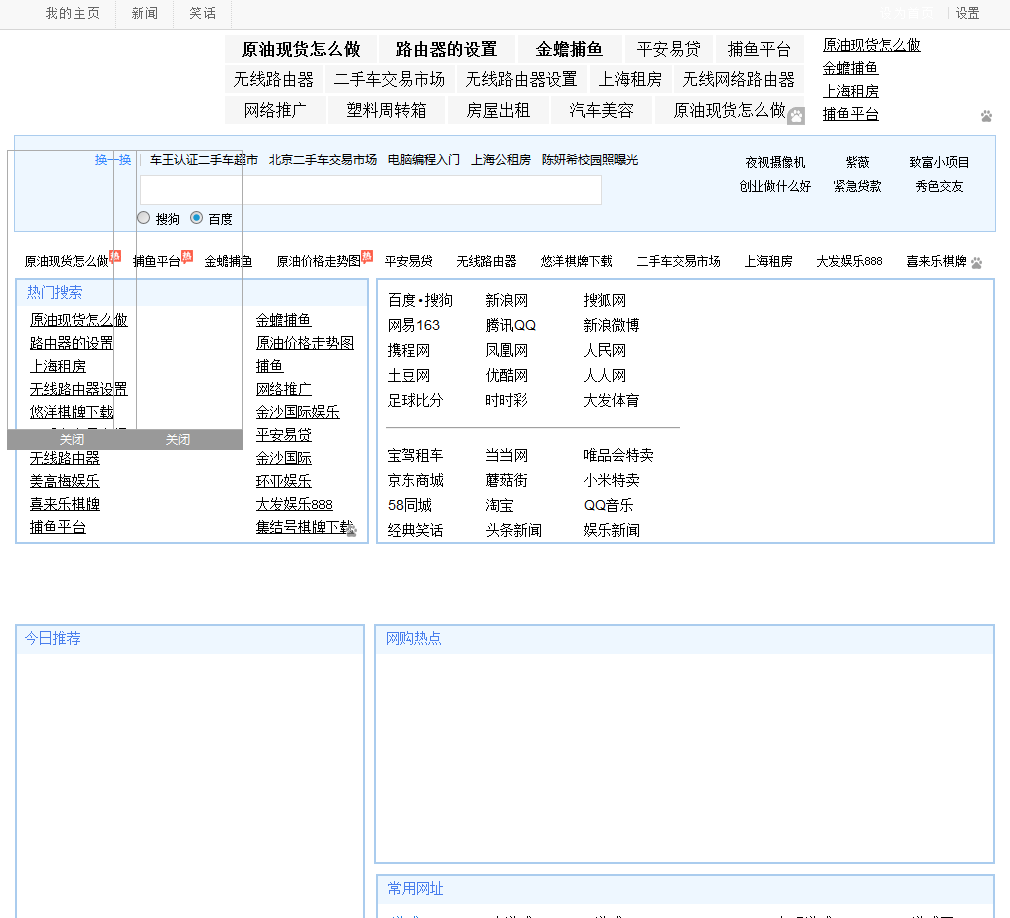Open 车王认证二手车超市 suggestion
The width and height of the screenshot is (1010, 918).
pos(204,160)
